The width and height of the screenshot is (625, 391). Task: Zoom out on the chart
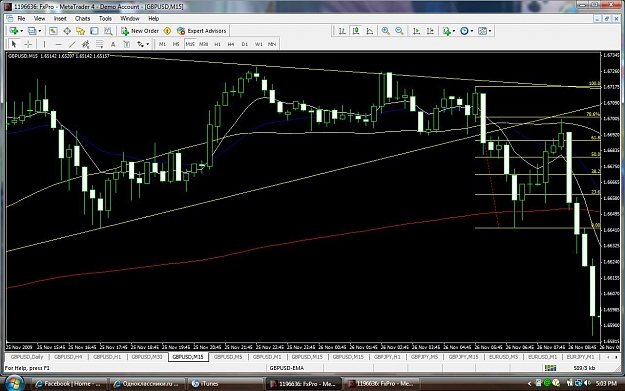399,31
